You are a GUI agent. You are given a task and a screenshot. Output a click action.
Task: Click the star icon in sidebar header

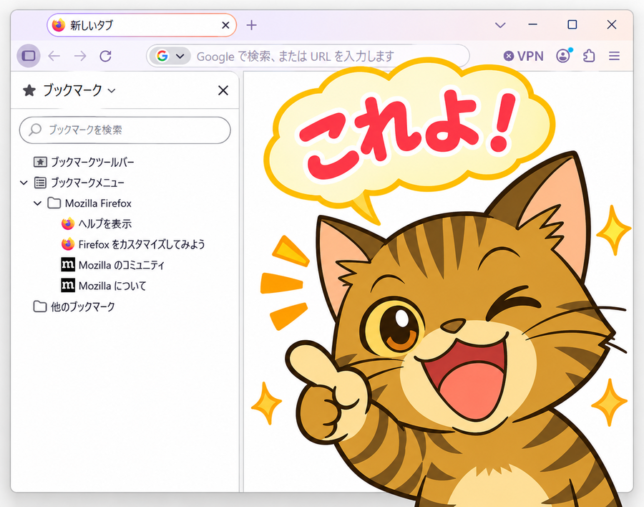[x=29, y=90]
